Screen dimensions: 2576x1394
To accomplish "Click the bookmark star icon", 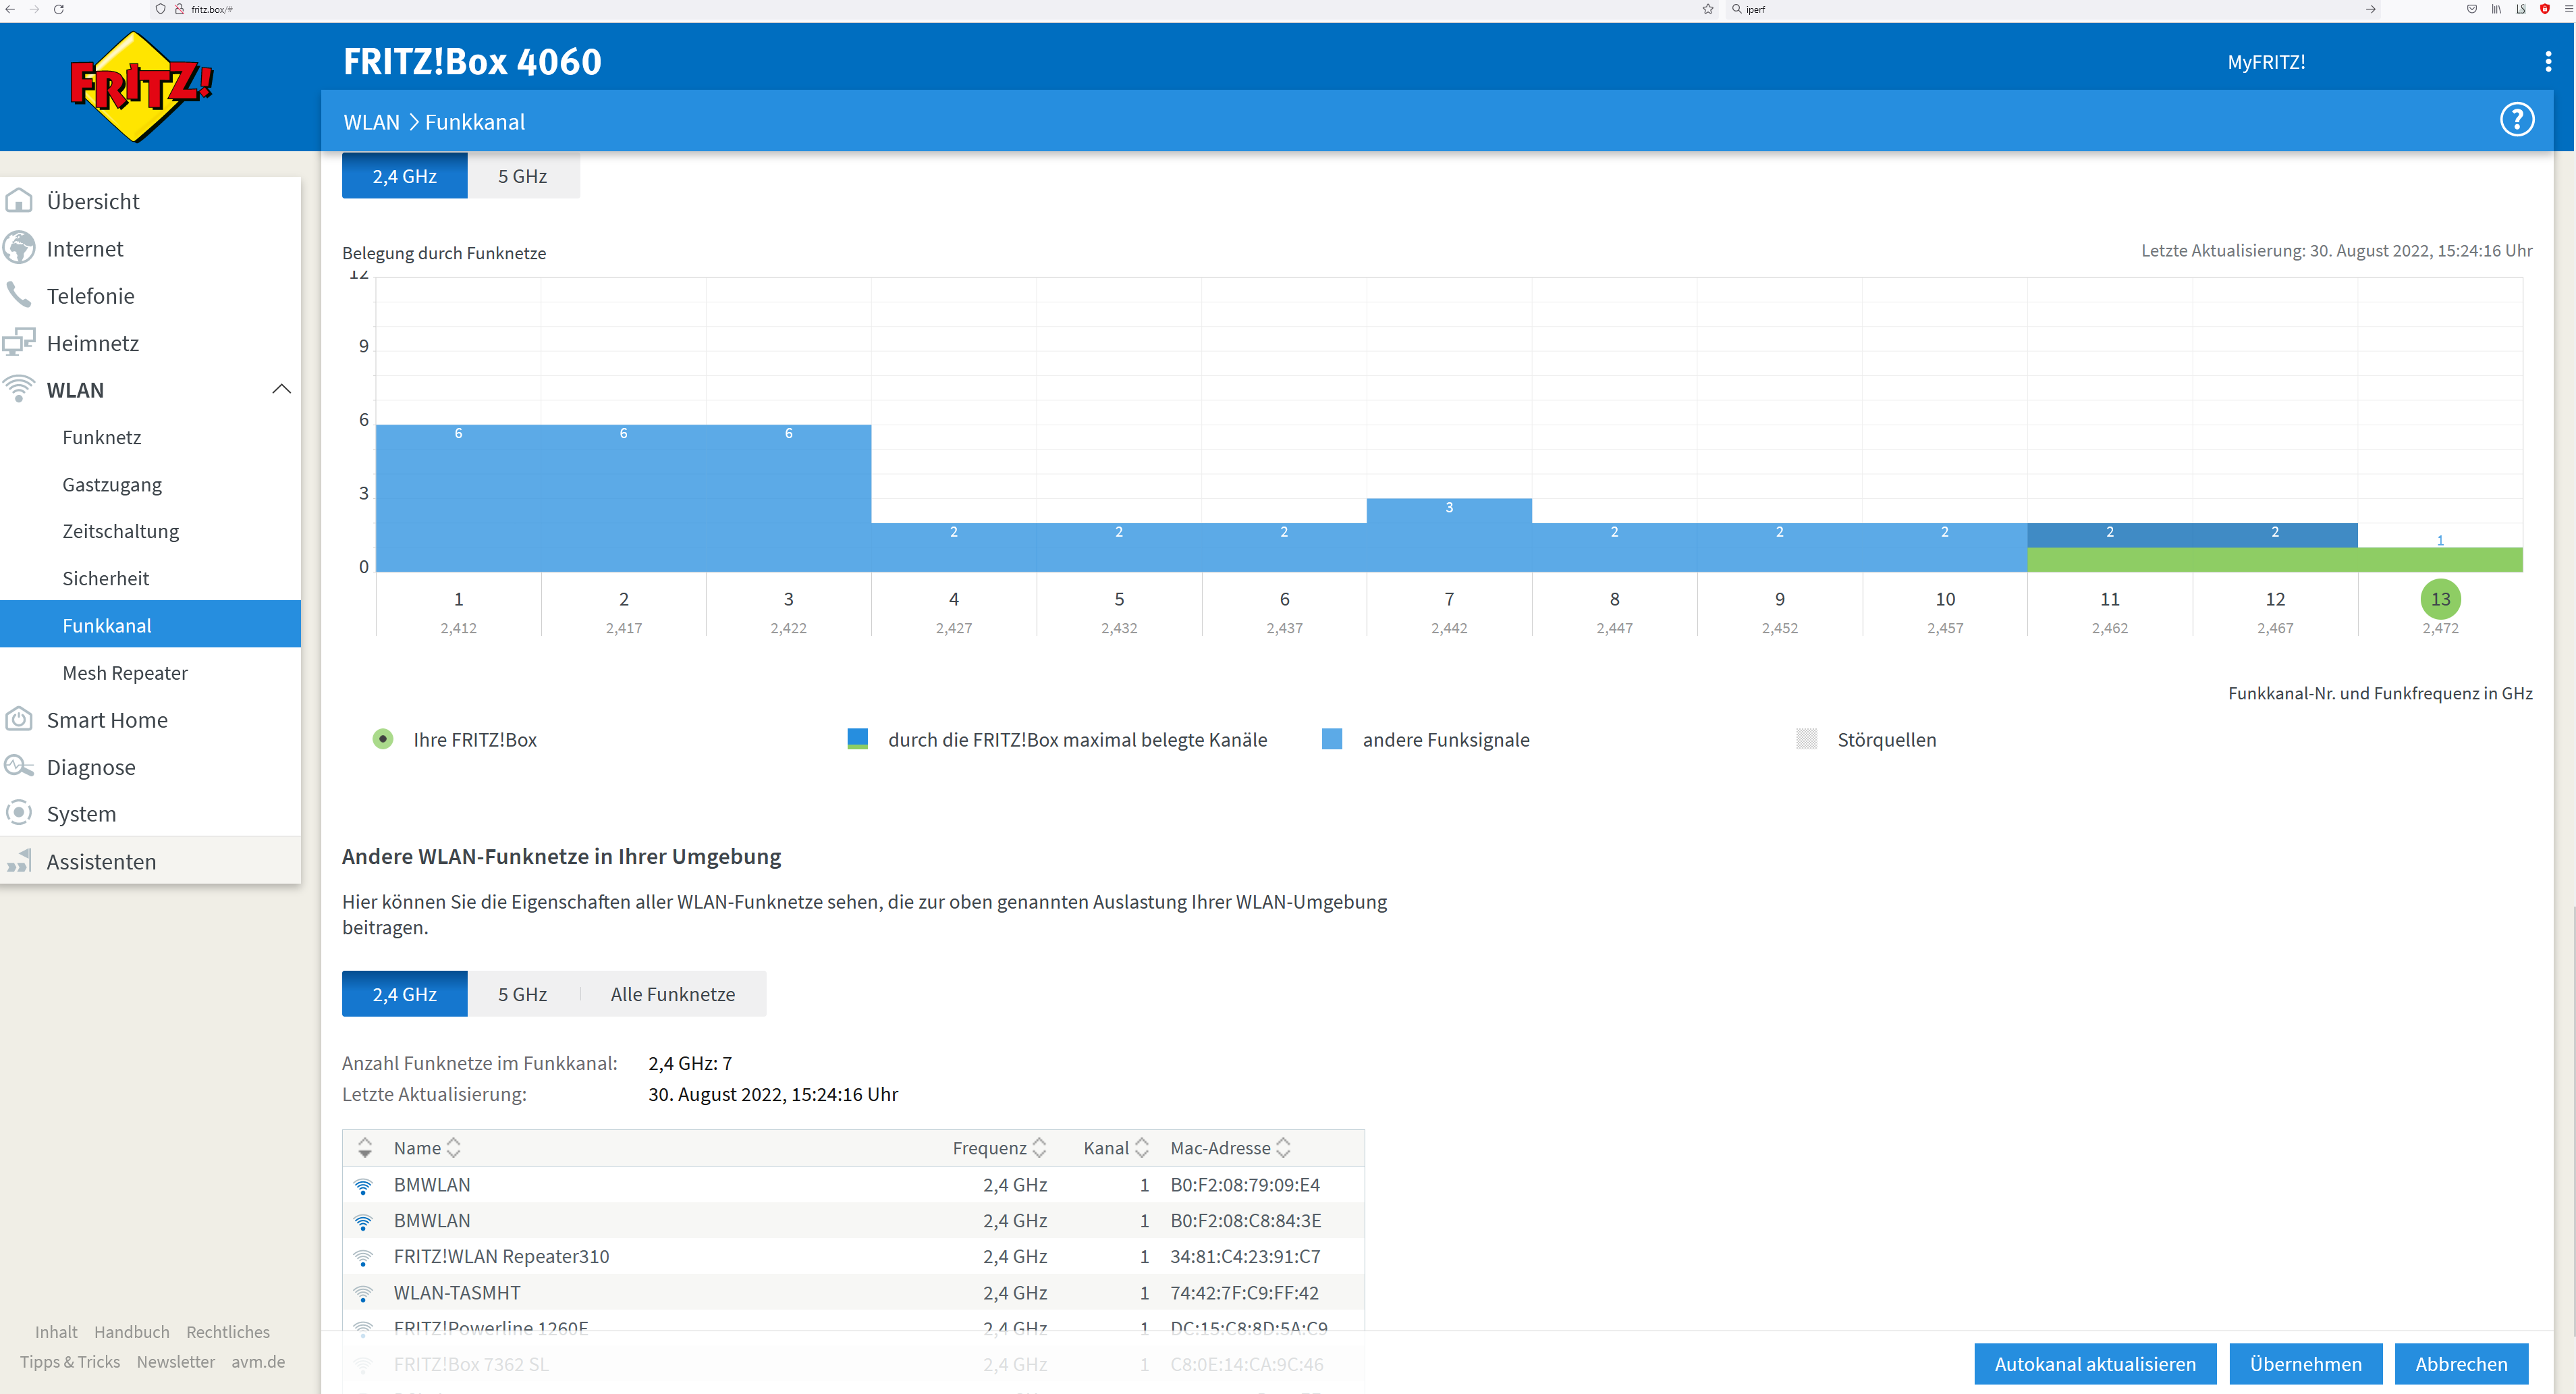I will [1708, 9].
